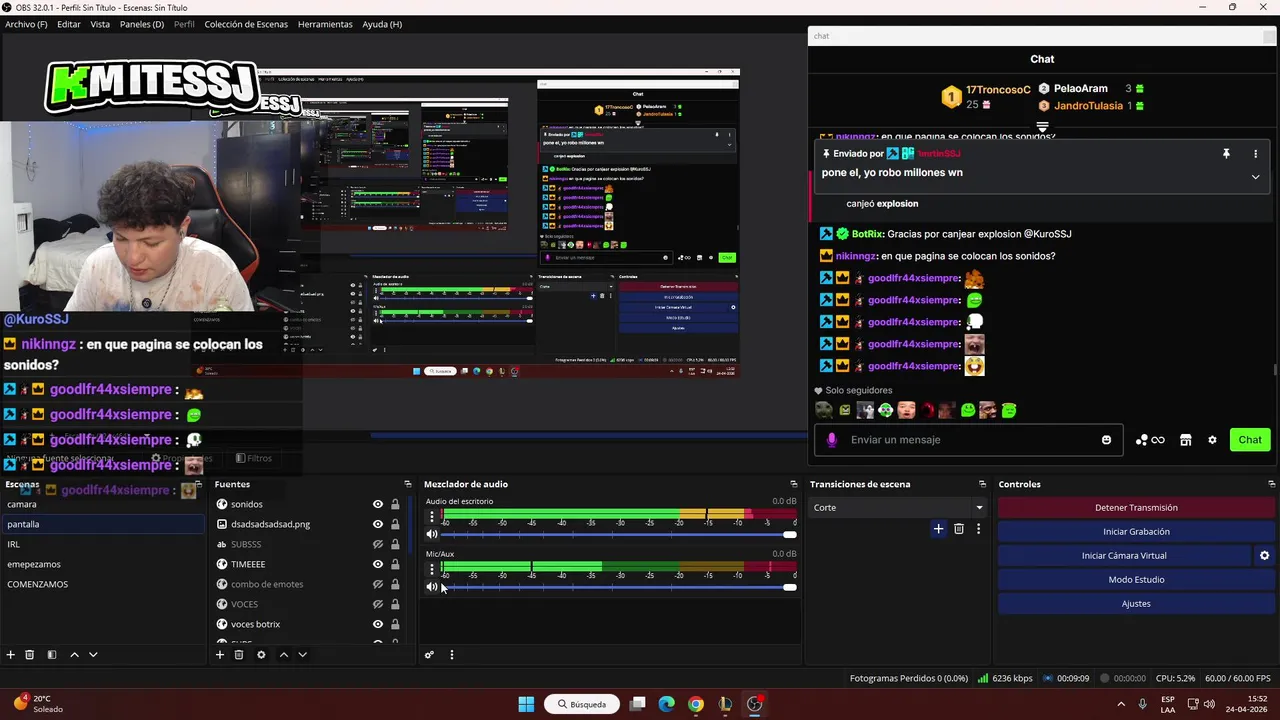
Task: Open Herramientas menu
Action: 325,24
